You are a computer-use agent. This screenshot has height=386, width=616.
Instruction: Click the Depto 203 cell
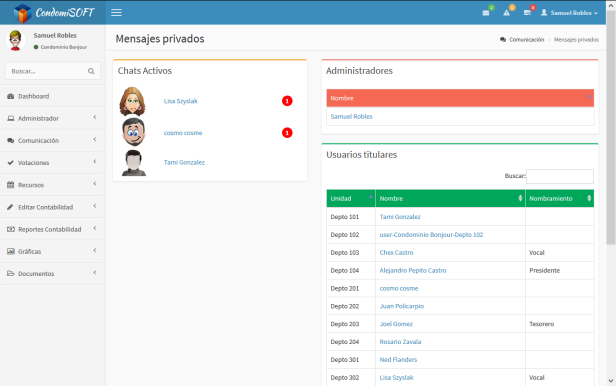point(351,324)
